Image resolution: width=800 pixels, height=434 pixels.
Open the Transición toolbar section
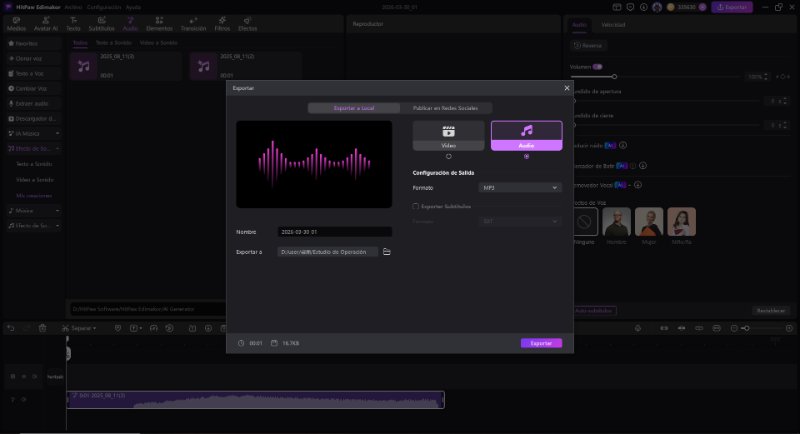(193, 24)
